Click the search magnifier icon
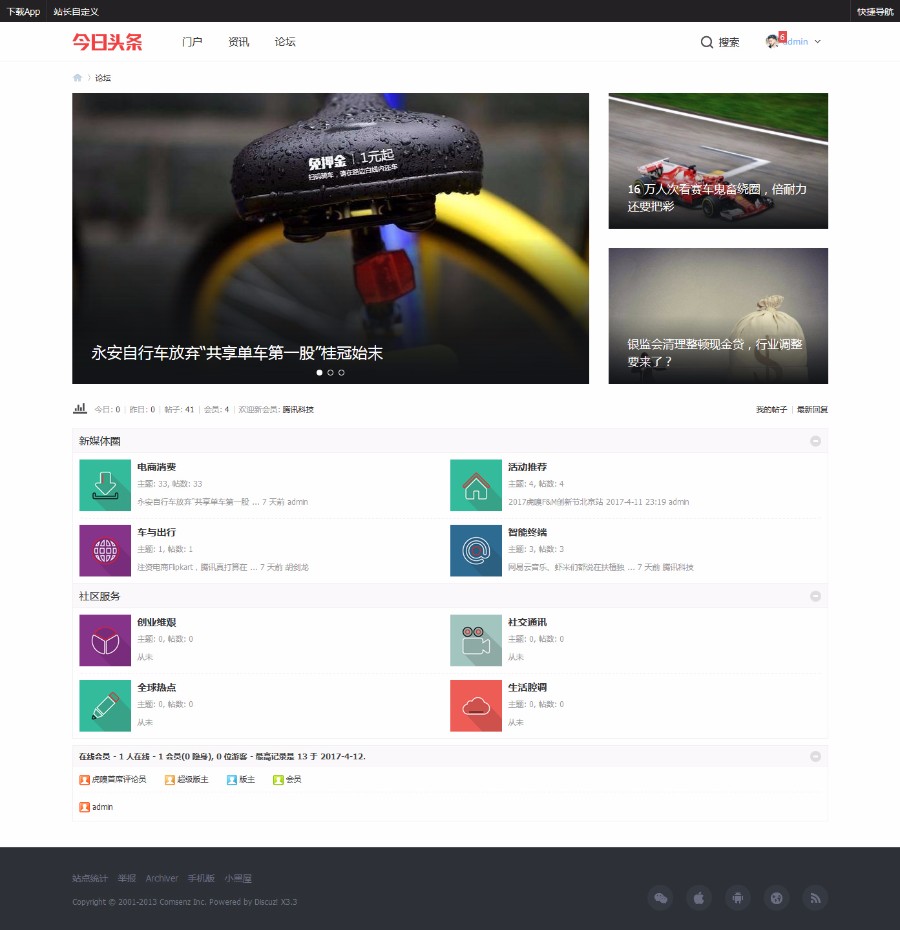Image resolution: width=900 pixels, height=930 pixels. 707,42
